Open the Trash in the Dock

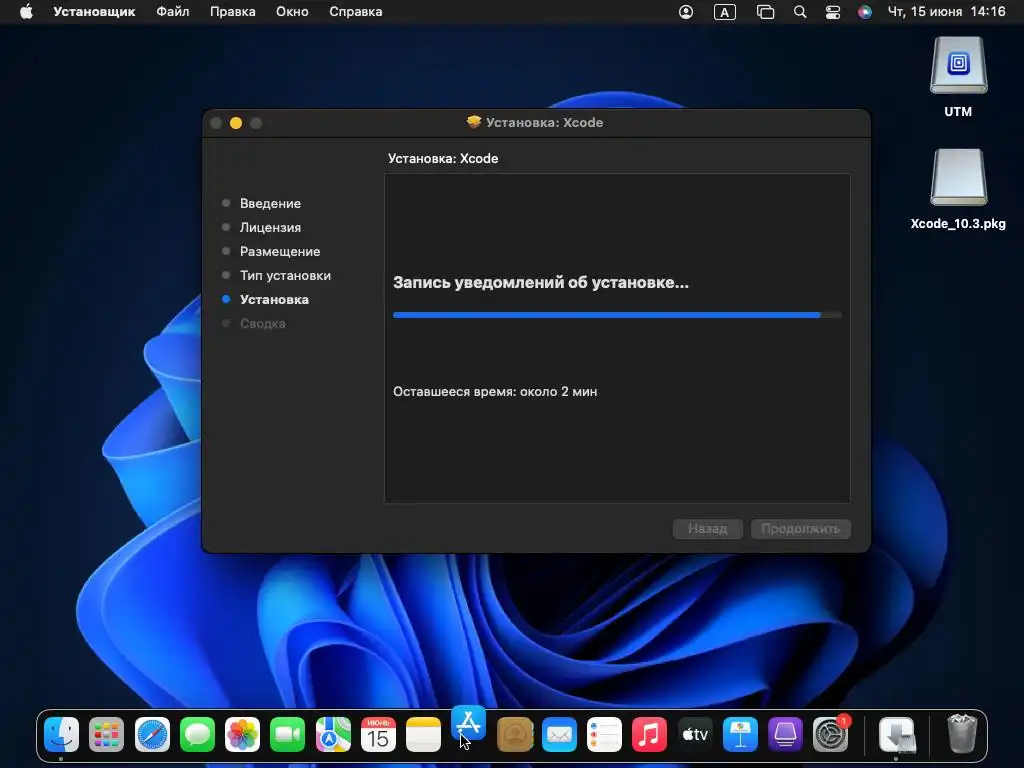click(x=962, y=735)
